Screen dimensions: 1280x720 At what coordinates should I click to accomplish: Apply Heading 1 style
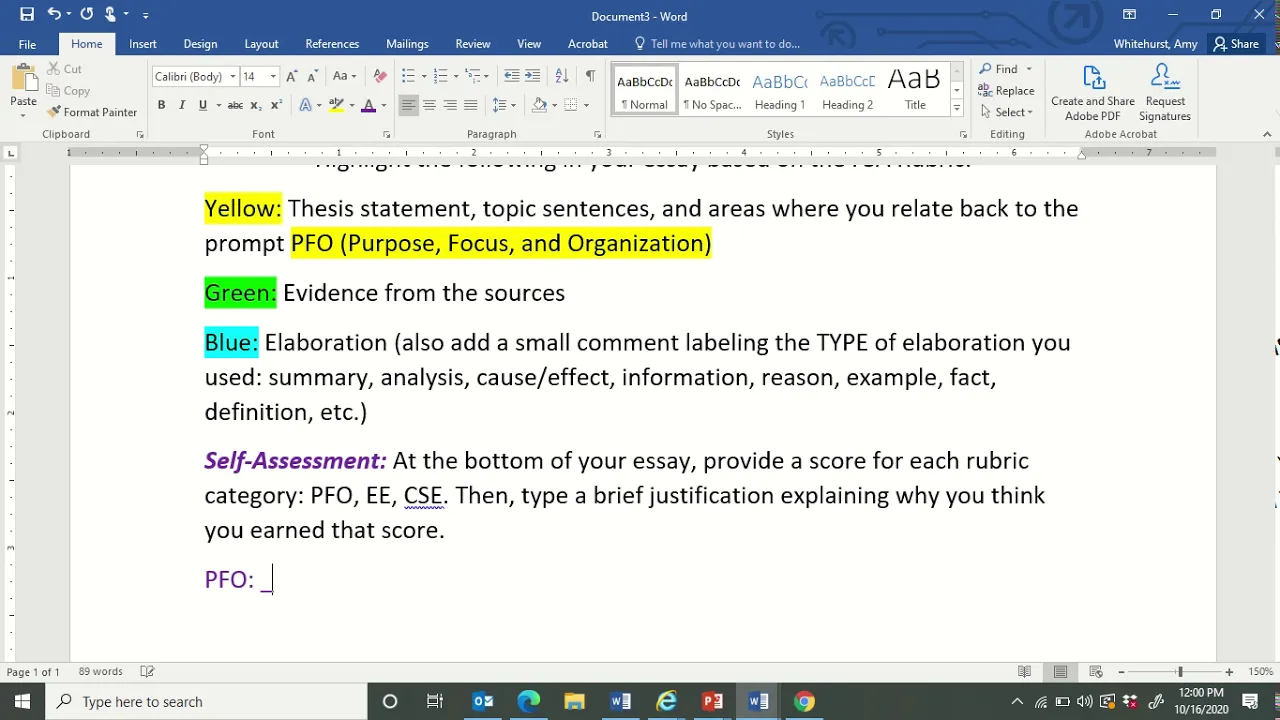(x=780, y=91)
